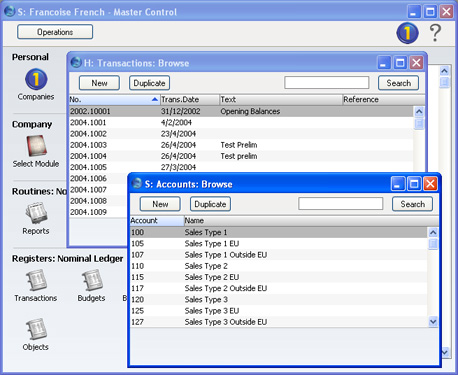Open the Objects register icon
Viewport: 458px width, 375px height.
pyautogui.click(x=36, y=329)
